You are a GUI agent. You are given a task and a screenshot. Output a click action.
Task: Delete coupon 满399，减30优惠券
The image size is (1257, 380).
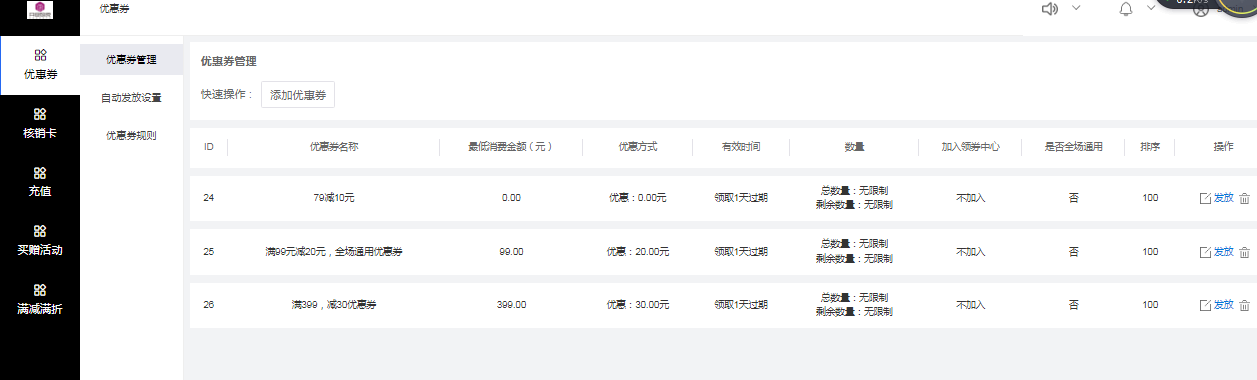point(1245,305)
